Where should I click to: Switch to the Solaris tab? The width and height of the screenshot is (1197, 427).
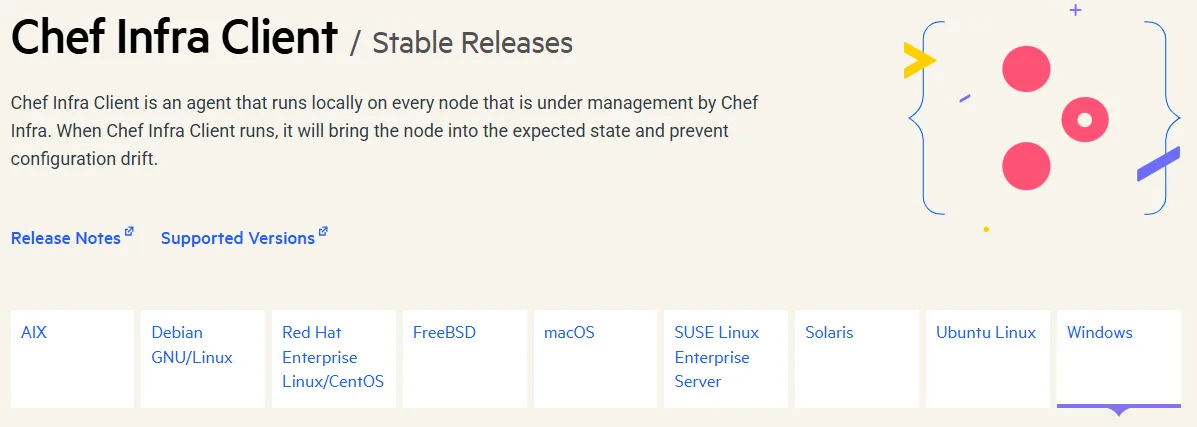click(x=856, y=358)
